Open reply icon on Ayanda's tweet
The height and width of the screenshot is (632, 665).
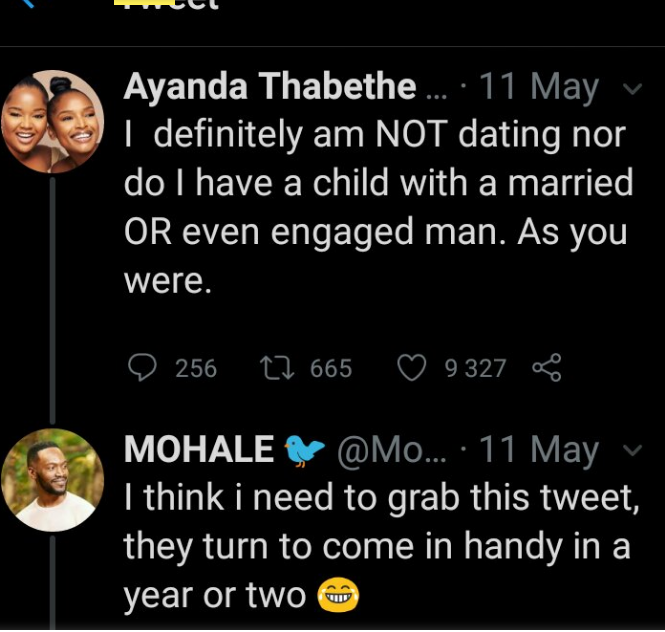tap(142, 368)
